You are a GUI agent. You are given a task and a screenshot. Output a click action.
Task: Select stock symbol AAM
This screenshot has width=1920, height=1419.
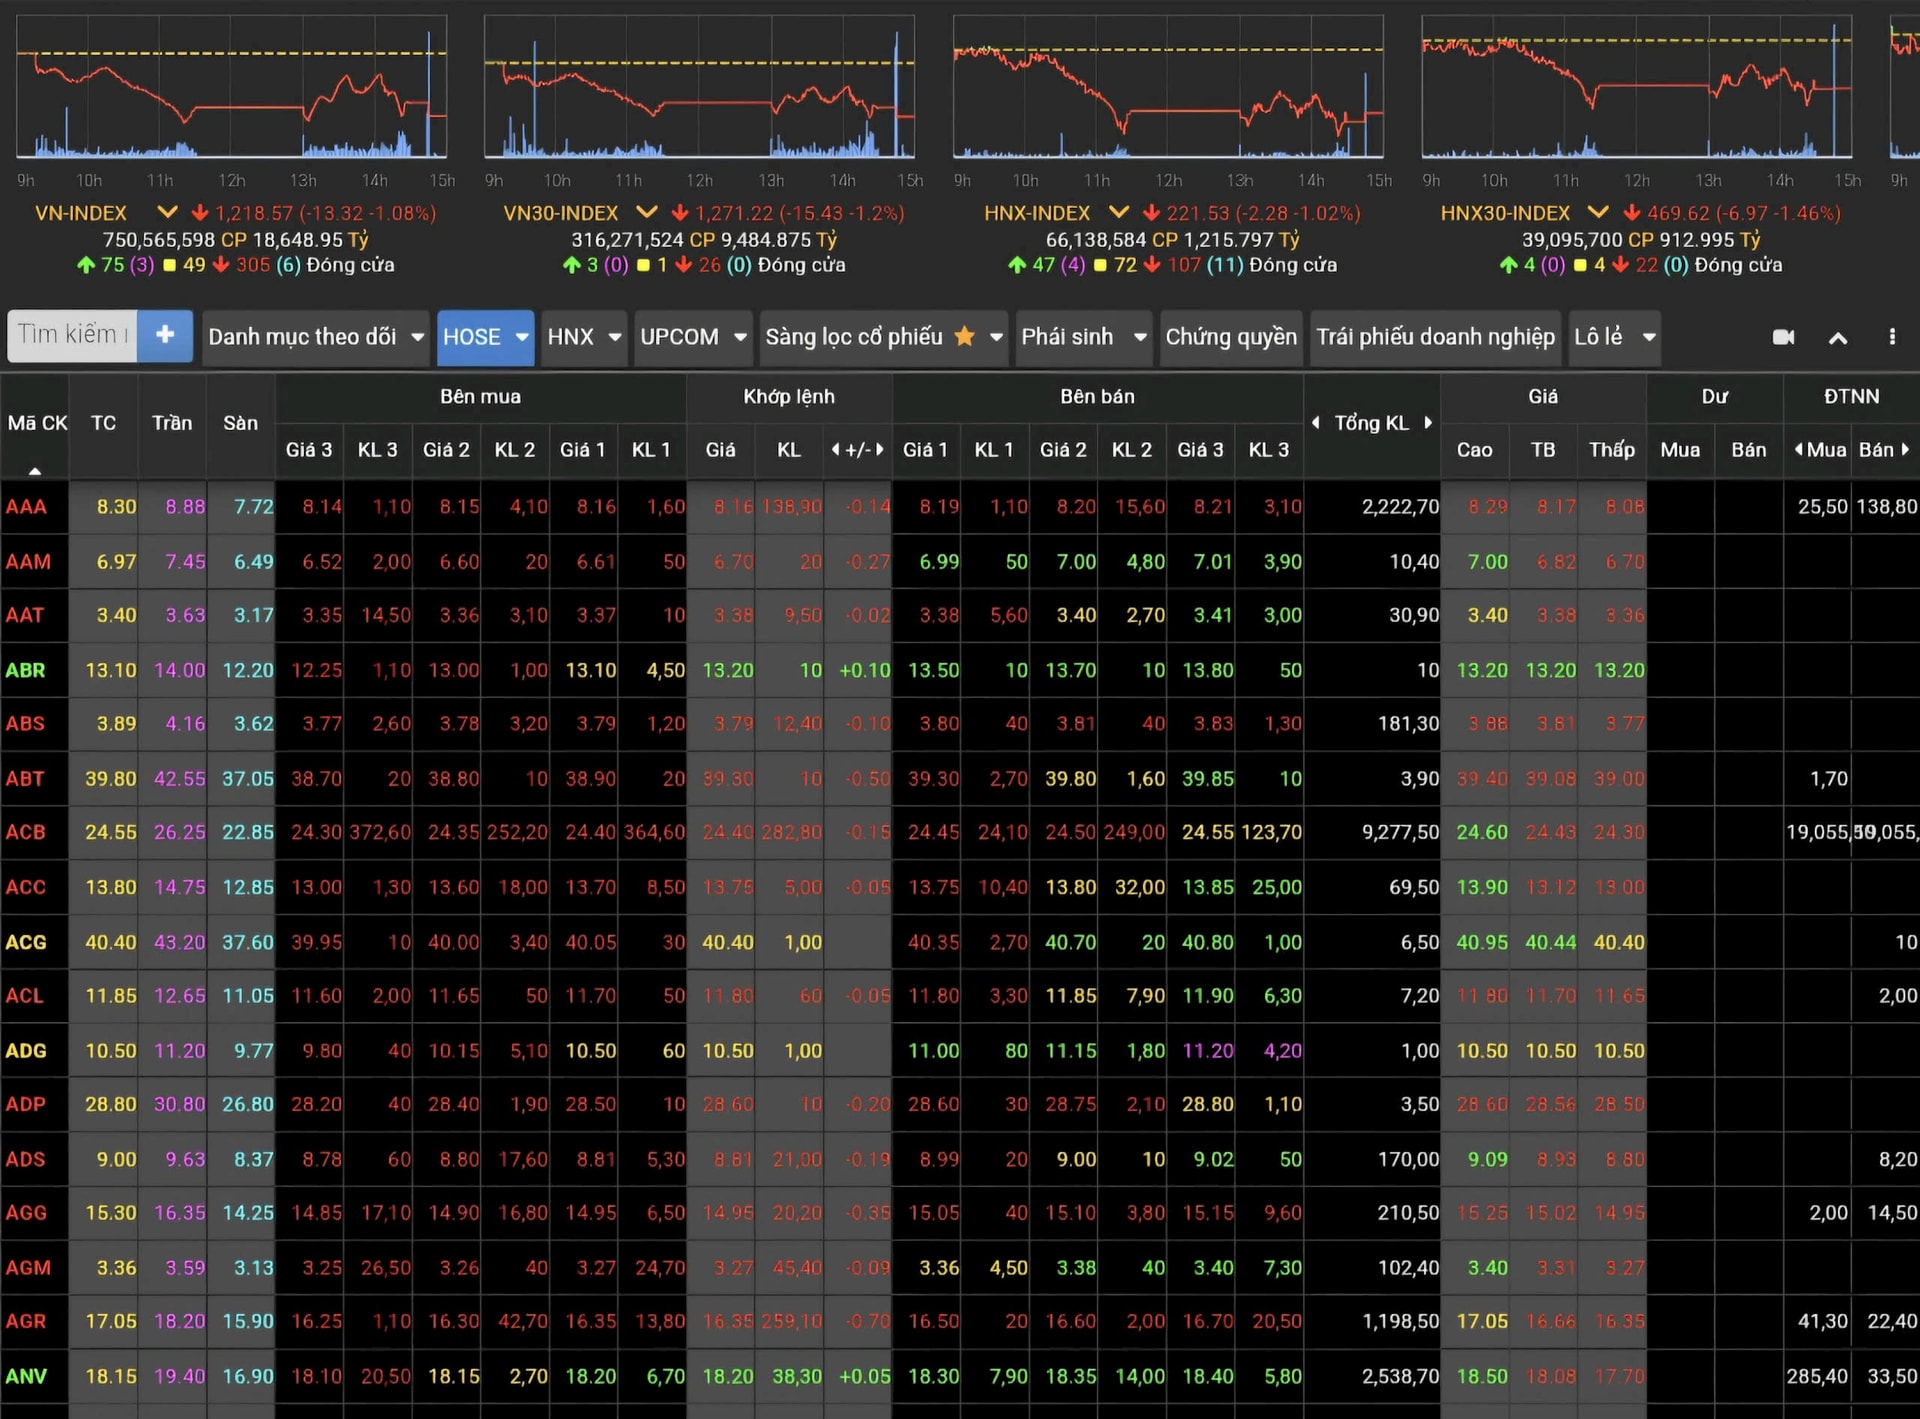[x=28, y=562]
